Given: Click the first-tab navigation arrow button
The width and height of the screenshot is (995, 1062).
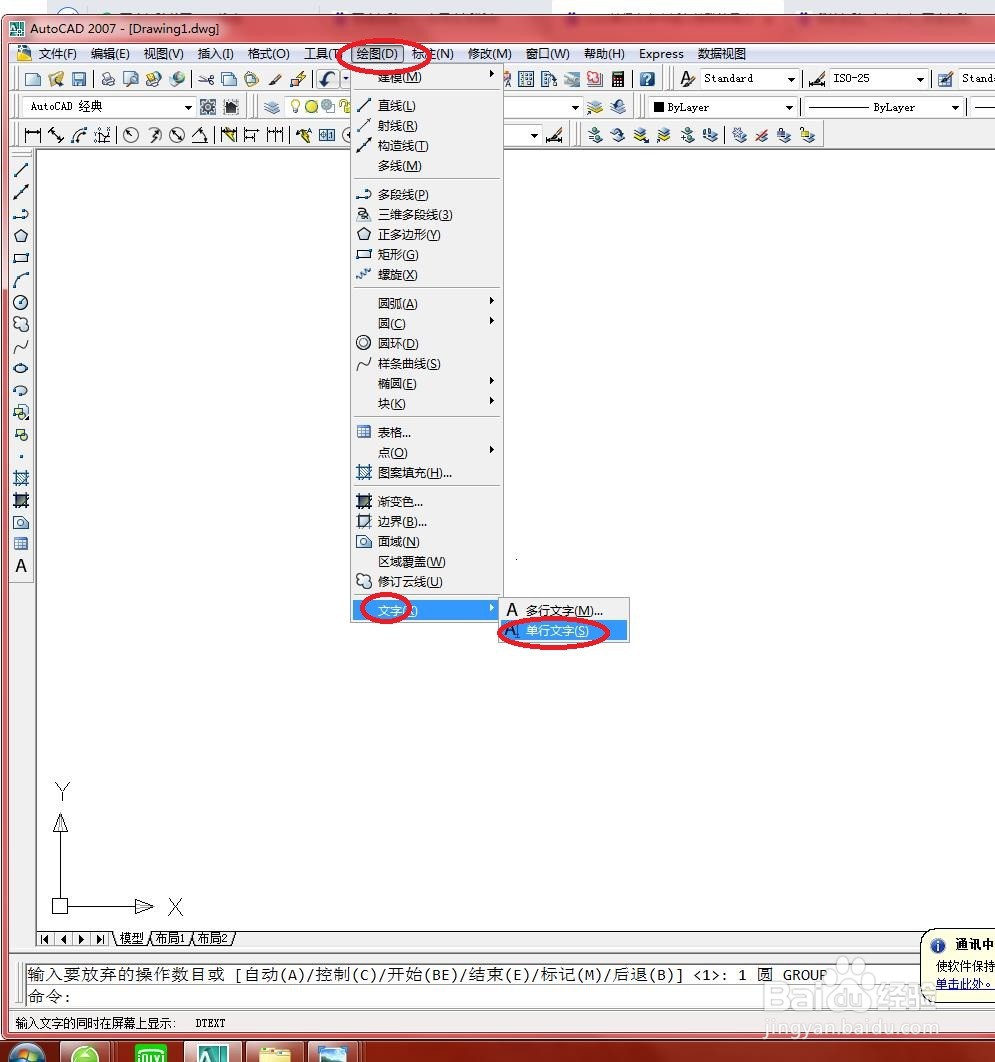Looking at the screenshot, I should pos(45,939).
